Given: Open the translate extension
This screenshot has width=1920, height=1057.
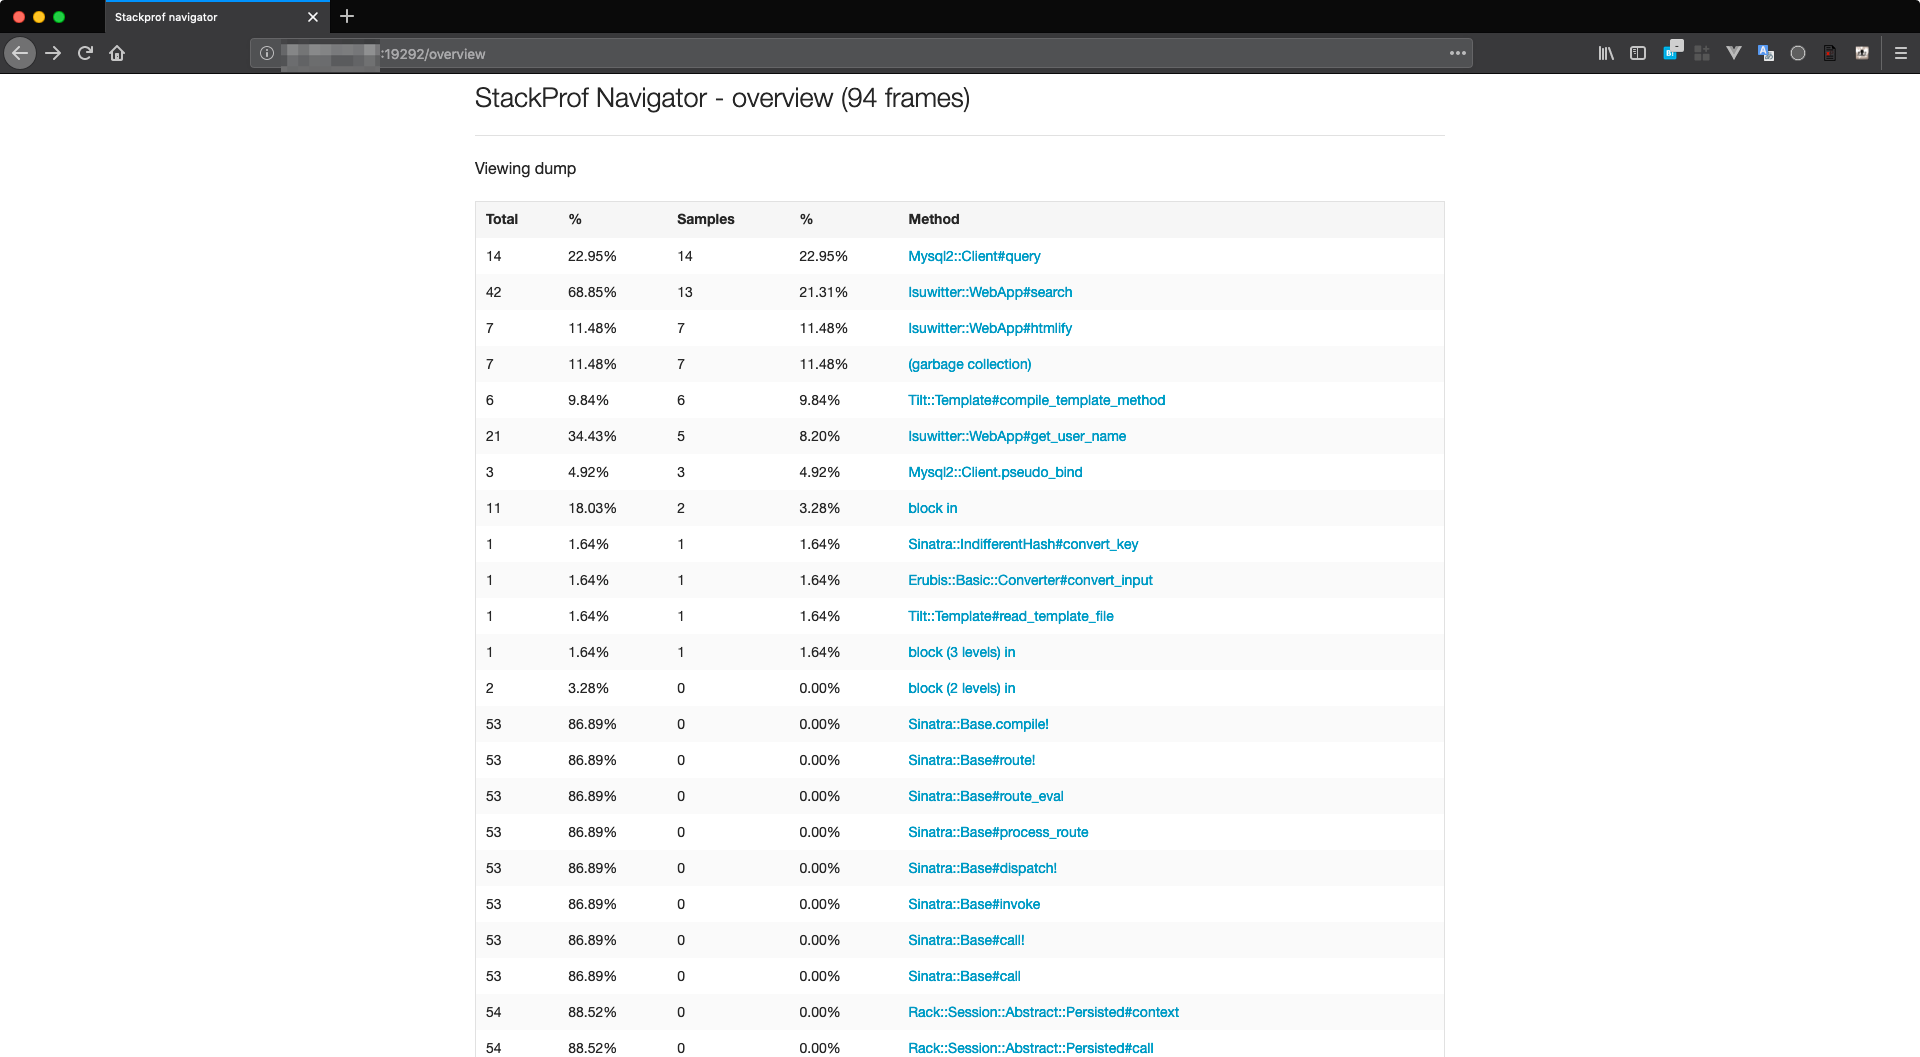Looking at the screenshot, I should pos(1766,53).
